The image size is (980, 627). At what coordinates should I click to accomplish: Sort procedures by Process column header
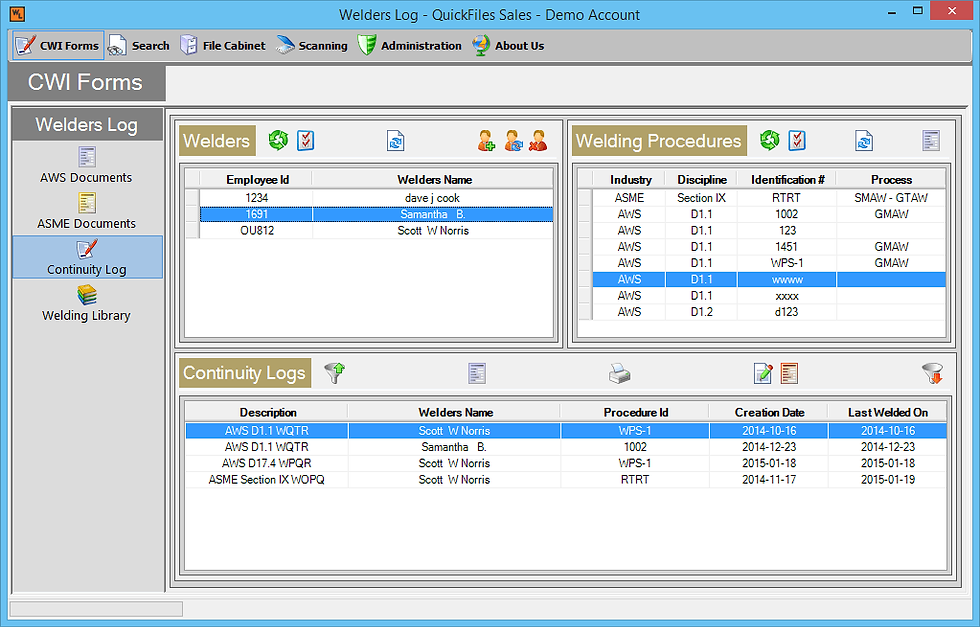tap(891, 179)
